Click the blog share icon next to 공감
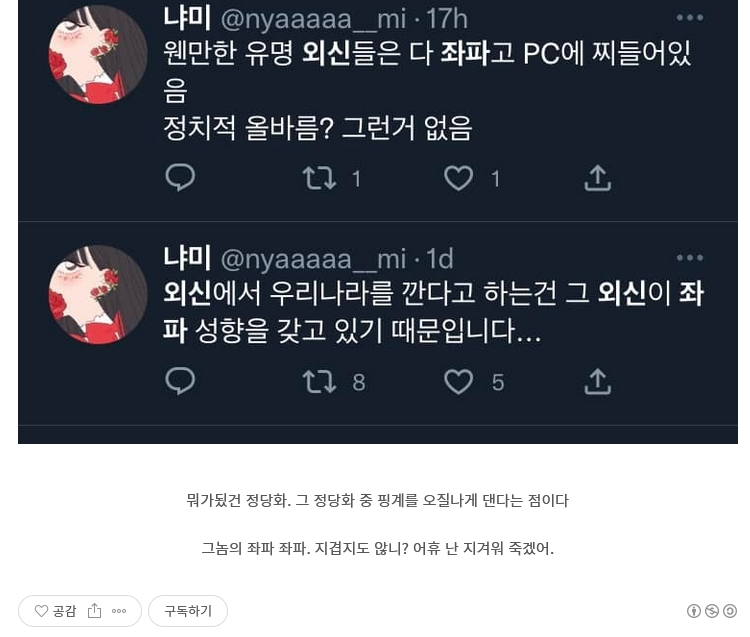The image size is (750, 637). [95, 611]
